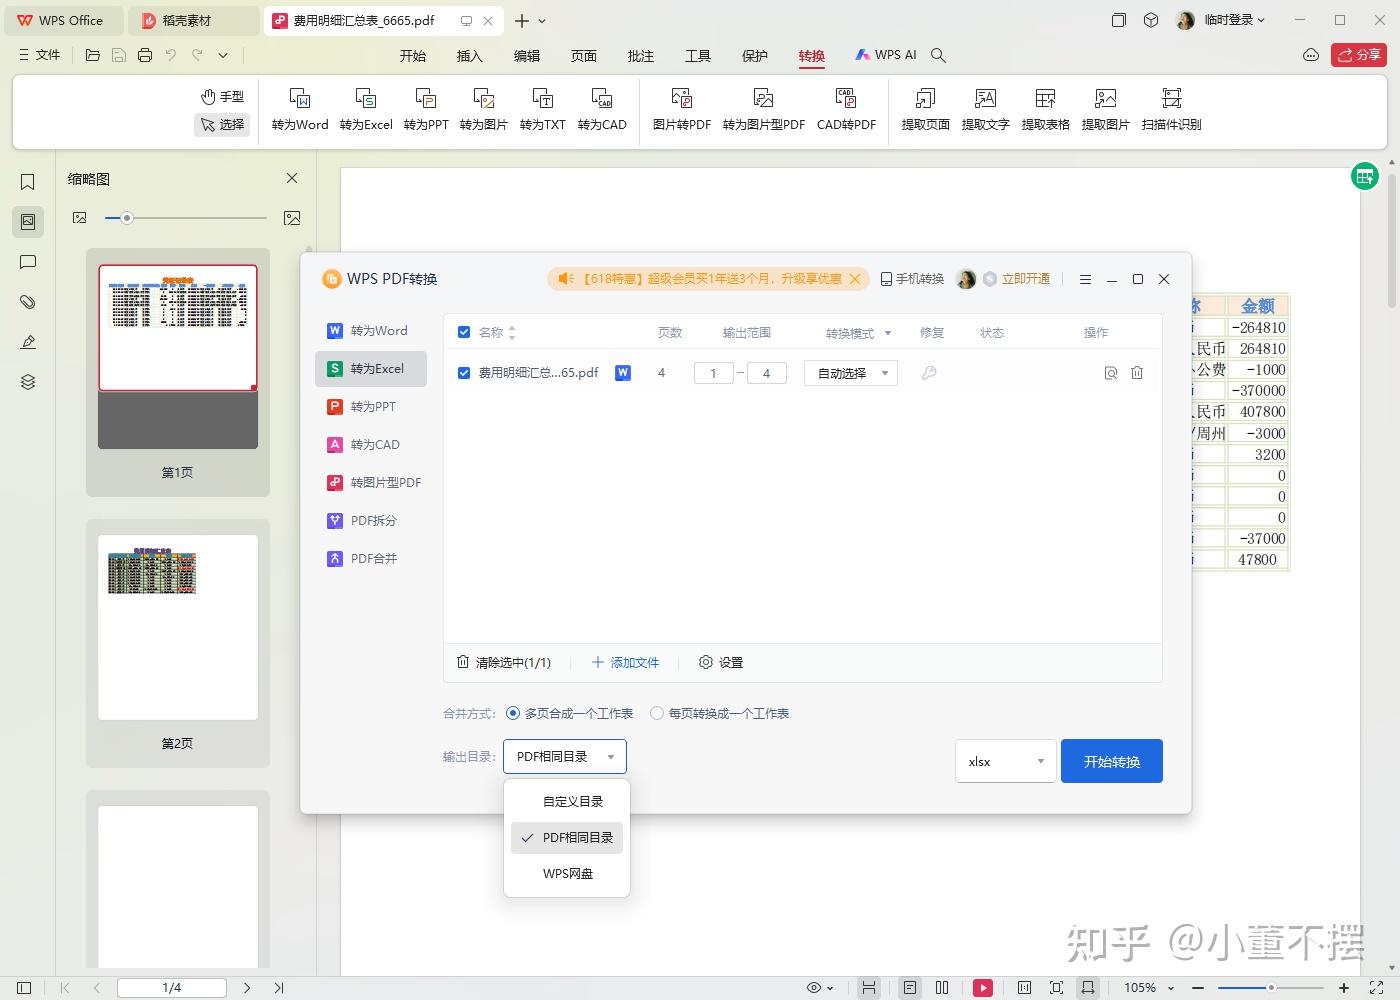Click the 手机转换 button
The height and width of the screenshot is (1000, 1400).
click(912, 279)
